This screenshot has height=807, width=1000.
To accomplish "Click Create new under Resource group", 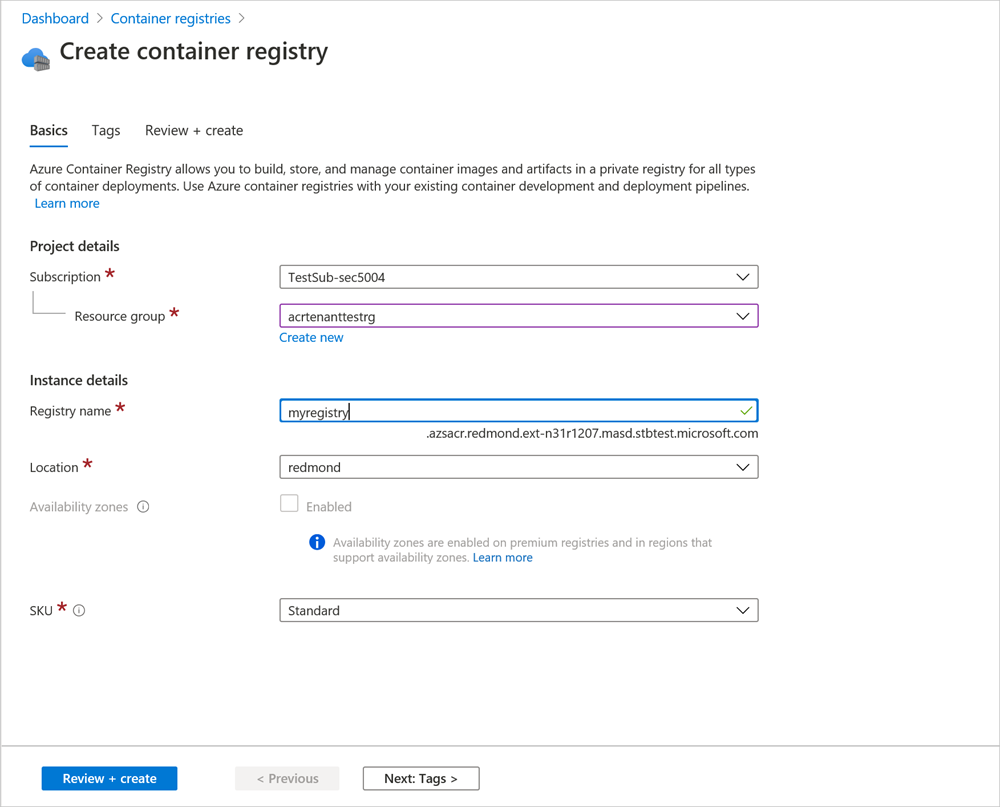I will click(x=311, y=337).
